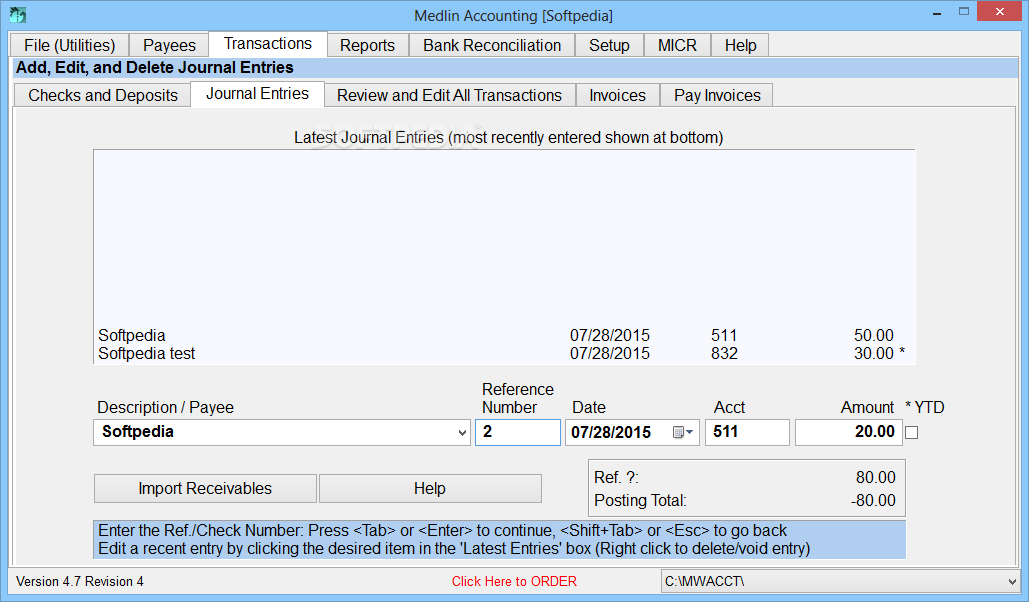Open the Reports tab
Viewport: 1029px width, 602px height.
[368, 45]
